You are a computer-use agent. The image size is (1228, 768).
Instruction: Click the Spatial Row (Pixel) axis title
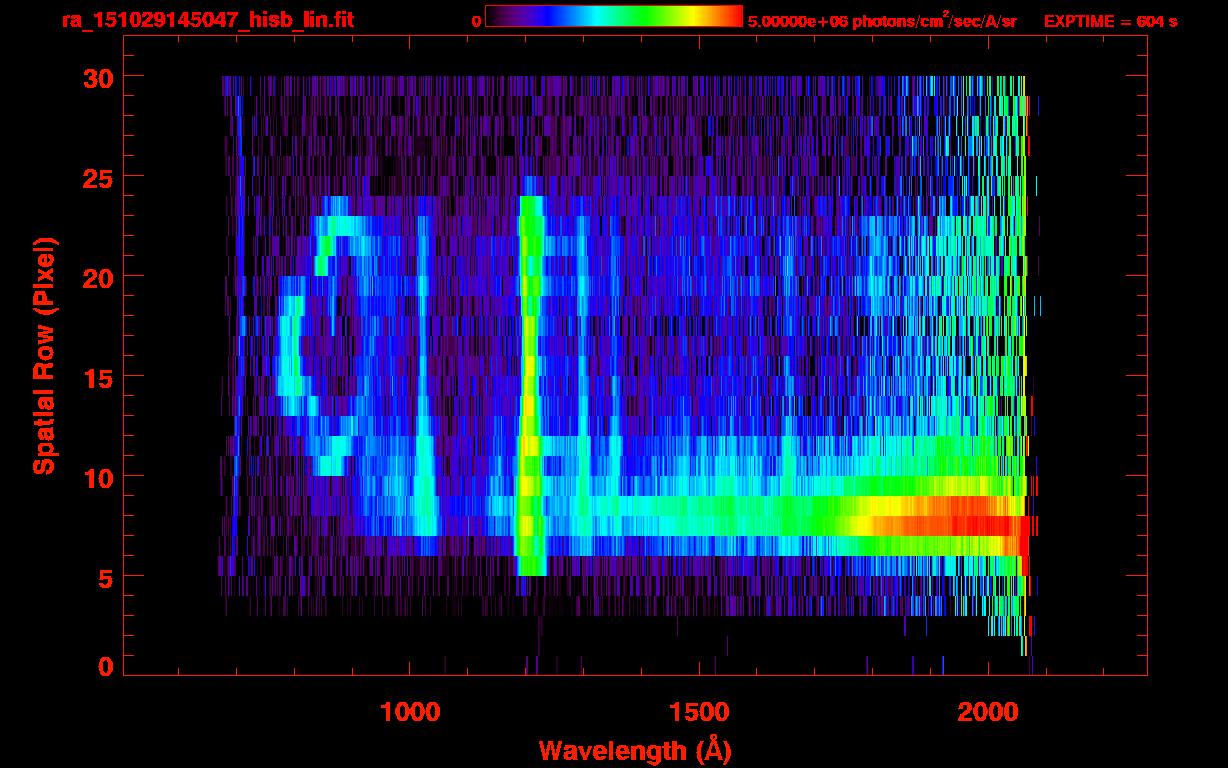44,355
